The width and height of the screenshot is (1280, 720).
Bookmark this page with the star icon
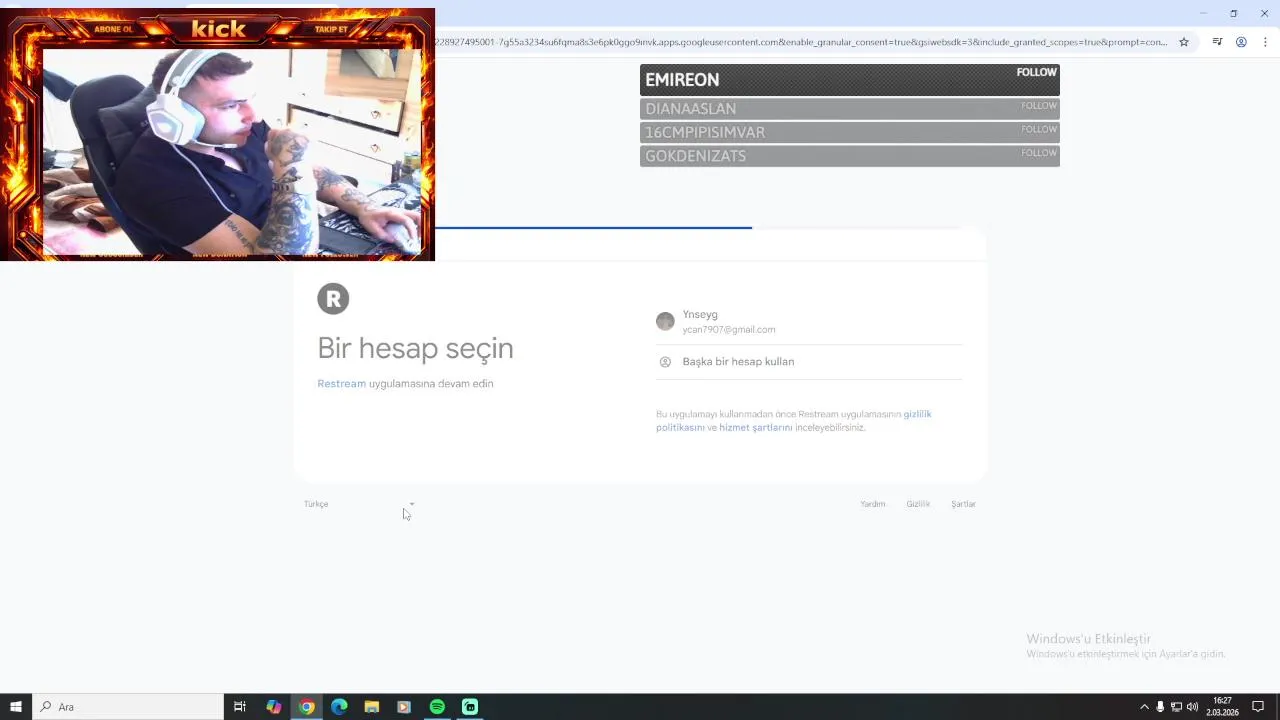1184,42
